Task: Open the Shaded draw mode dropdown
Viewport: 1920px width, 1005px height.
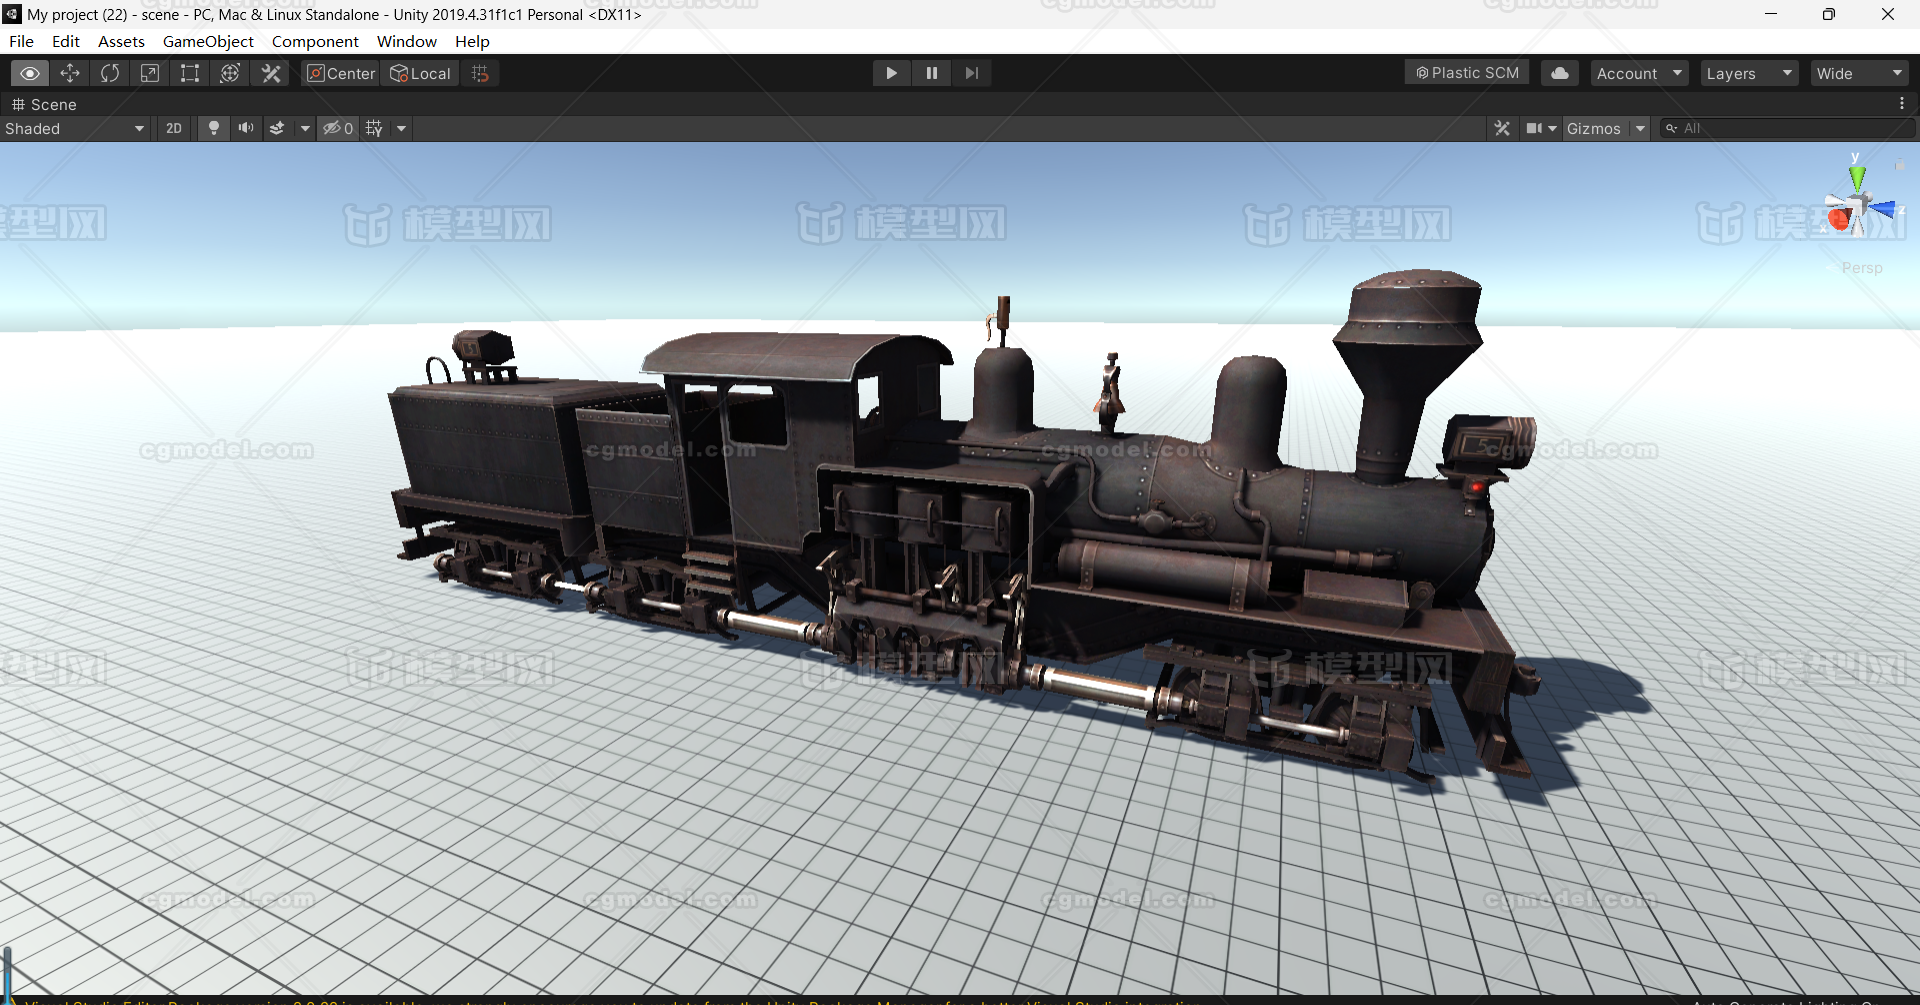Action: click(75, 128)
